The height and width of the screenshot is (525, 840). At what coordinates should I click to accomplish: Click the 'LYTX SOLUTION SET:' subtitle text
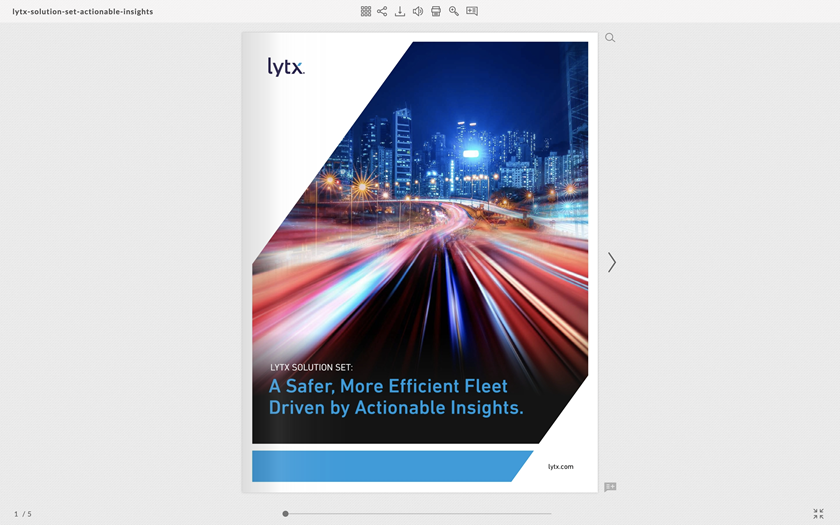click(x=311, y=367)
